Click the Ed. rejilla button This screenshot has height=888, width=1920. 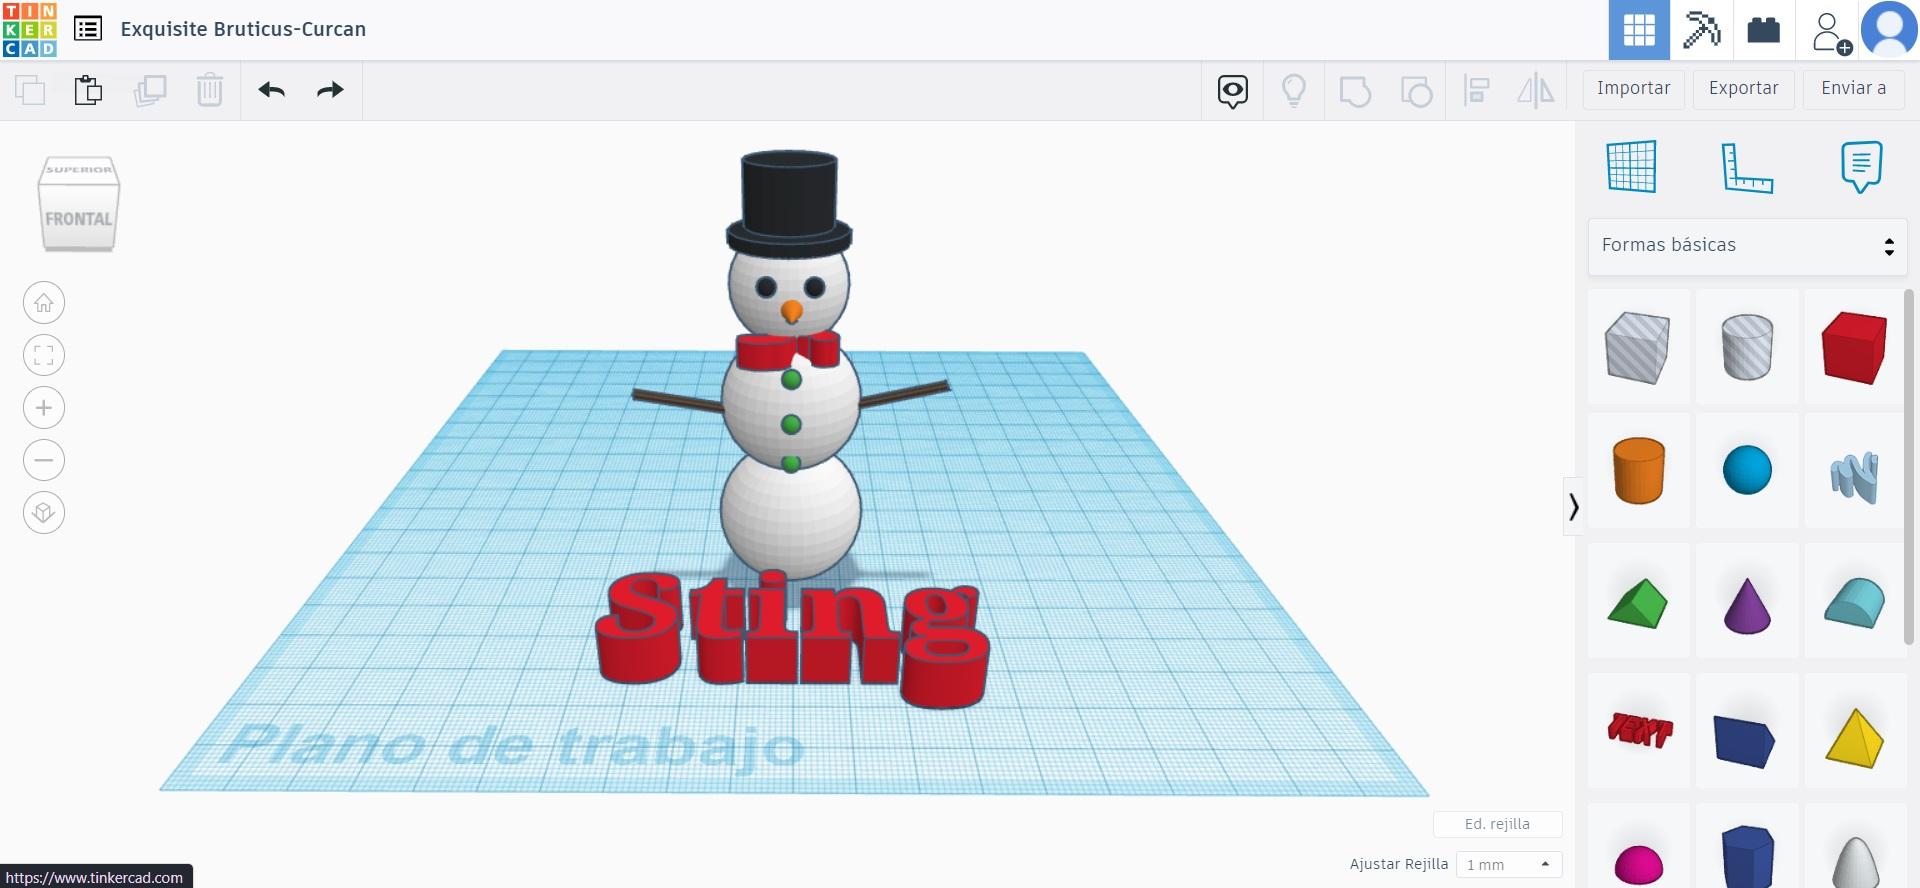click(1497, 824)
